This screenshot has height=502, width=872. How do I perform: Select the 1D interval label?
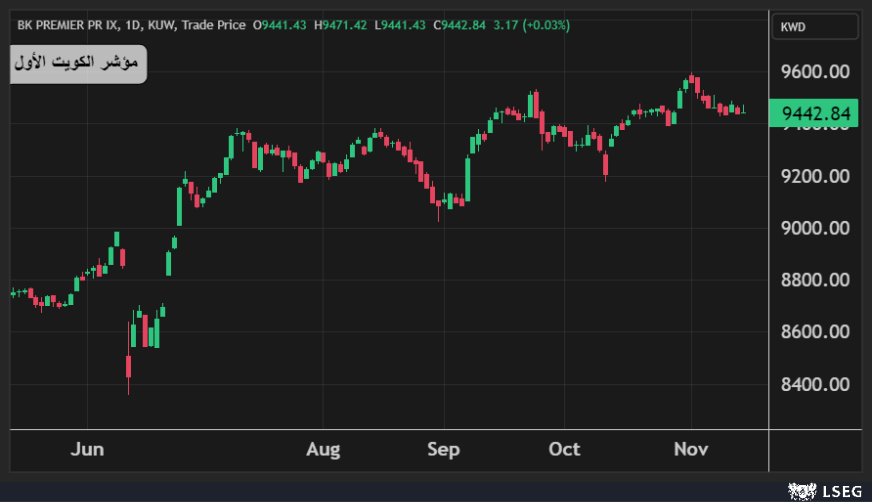138,24
